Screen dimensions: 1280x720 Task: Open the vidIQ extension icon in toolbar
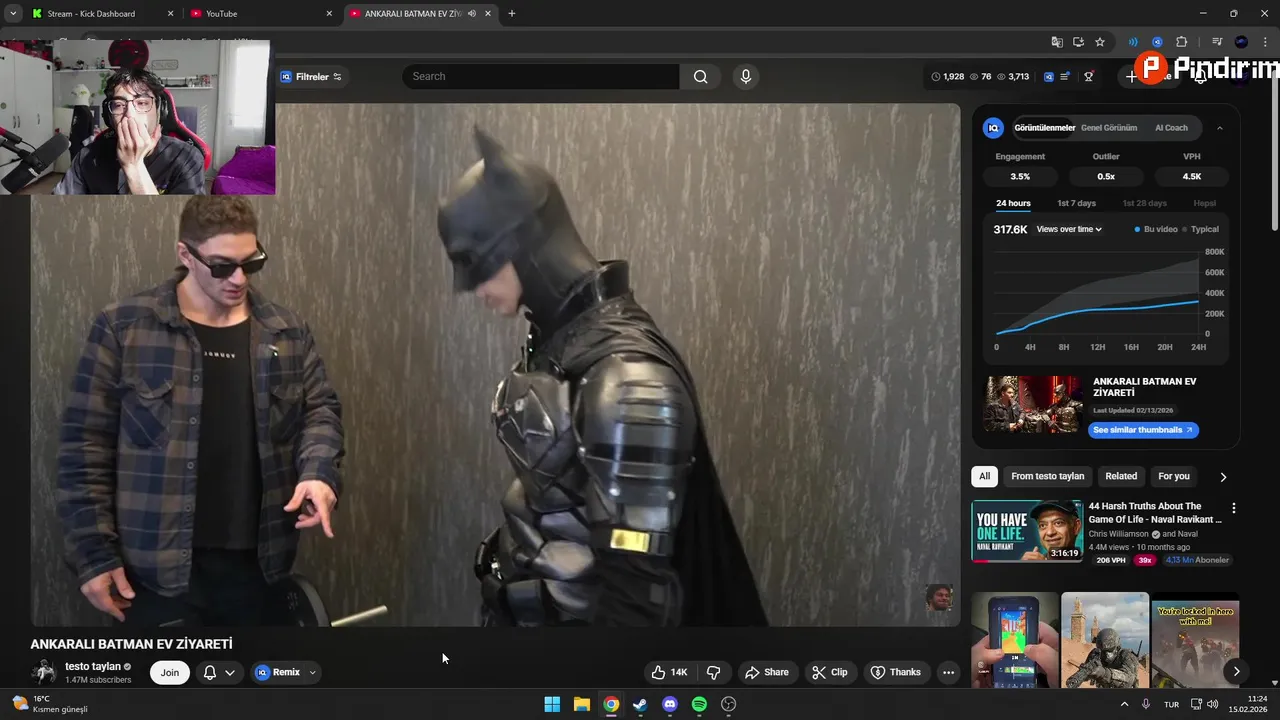(1157, 42)
